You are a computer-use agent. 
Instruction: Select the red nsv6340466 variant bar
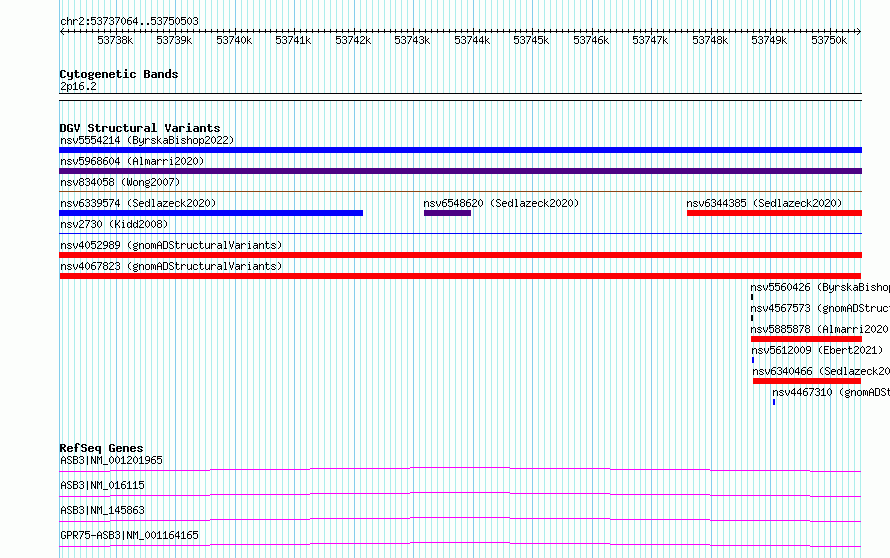pos(807,381)
